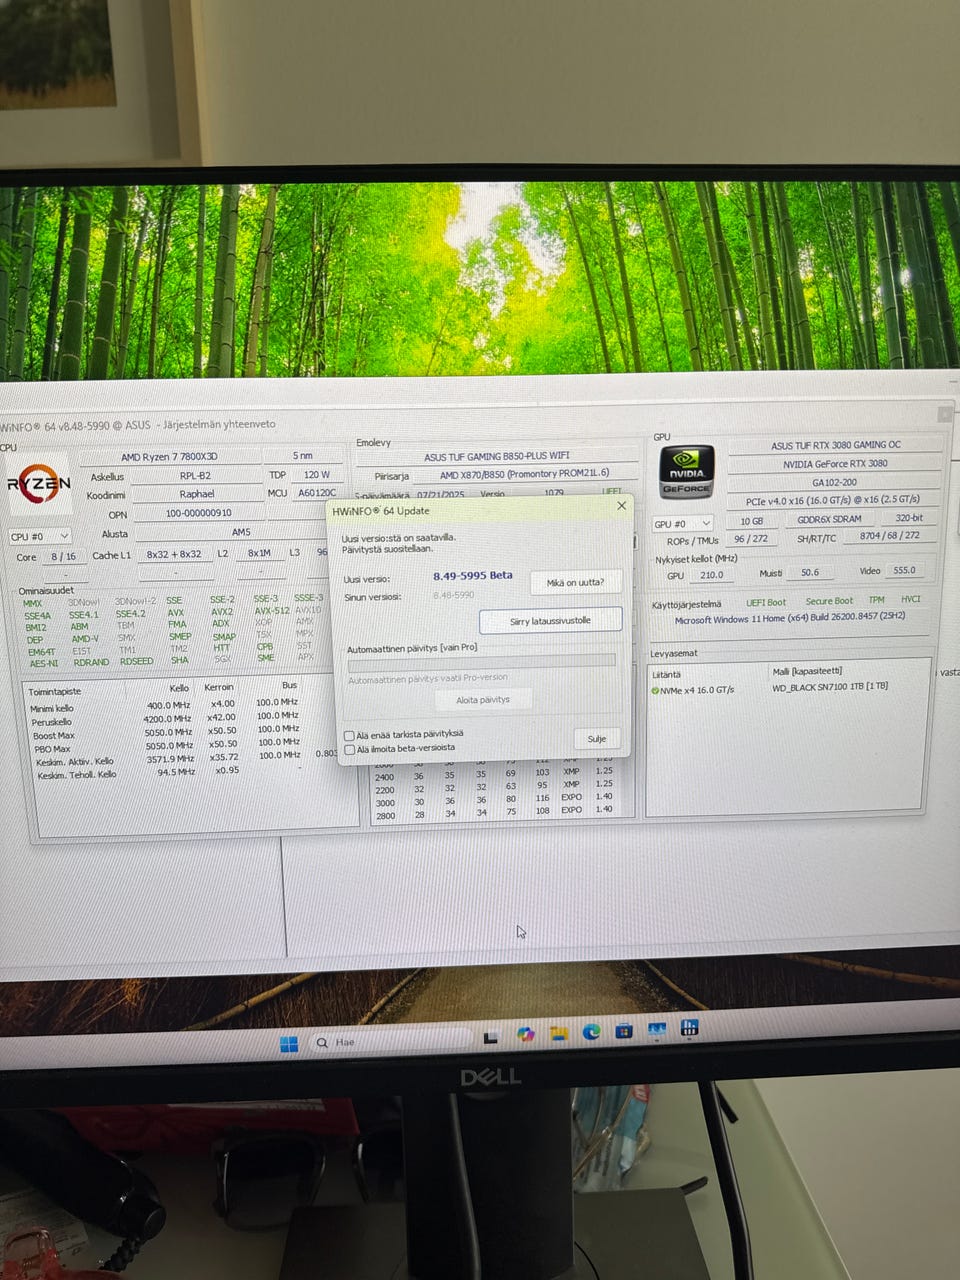Click 'NVIDIA GeForce RTX 3080' field
960x1280 pixels.
tap(835, 463)
